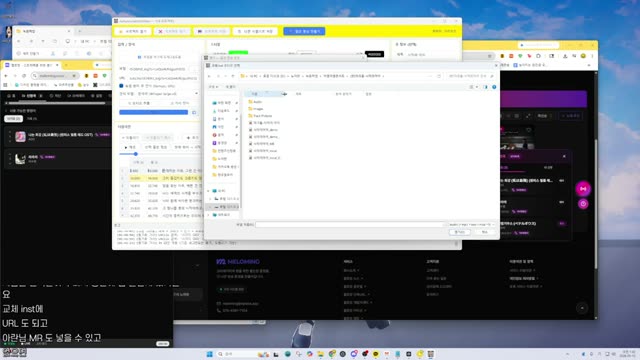Click the MELOMIND footer logo
This screenshot has width=640, height=360.
coord(238,262)
